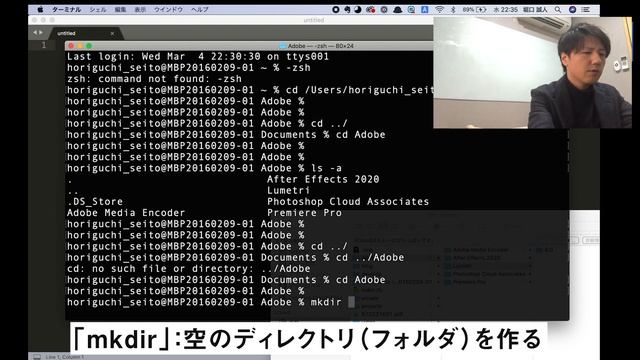Close the untitled tab in Sublime Text

[x=112, y=33]
